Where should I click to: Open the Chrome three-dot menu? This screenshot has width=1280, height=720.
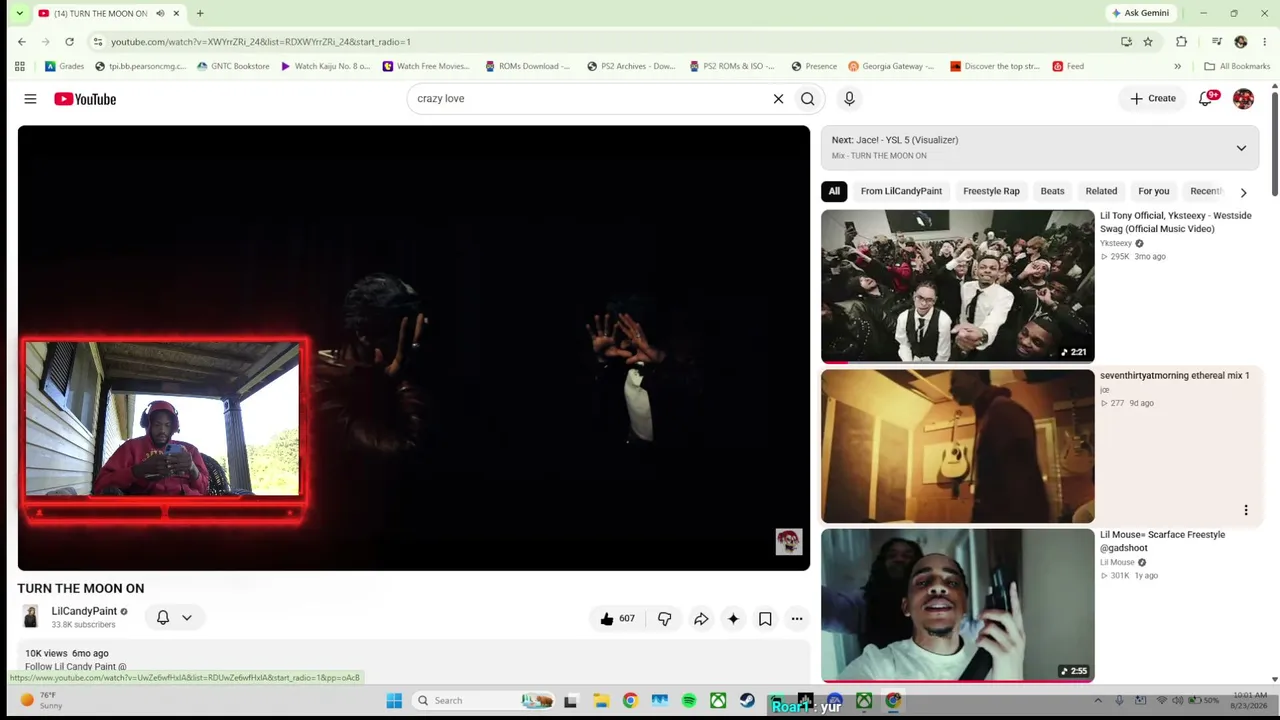(1265, 42)
